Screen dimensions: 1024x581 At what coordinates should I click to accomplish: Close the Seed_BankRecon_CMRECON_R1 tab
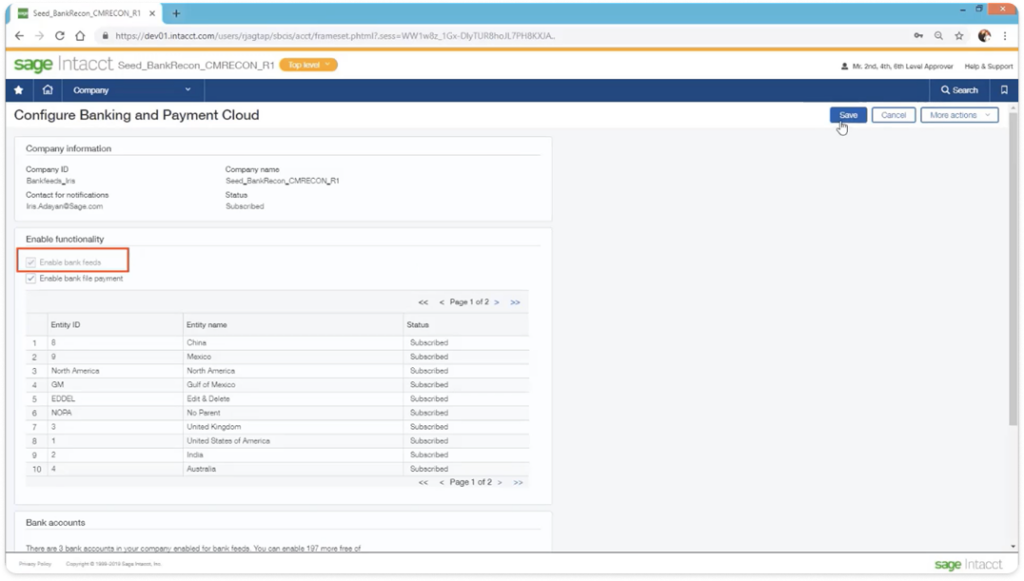pos(152,13)
